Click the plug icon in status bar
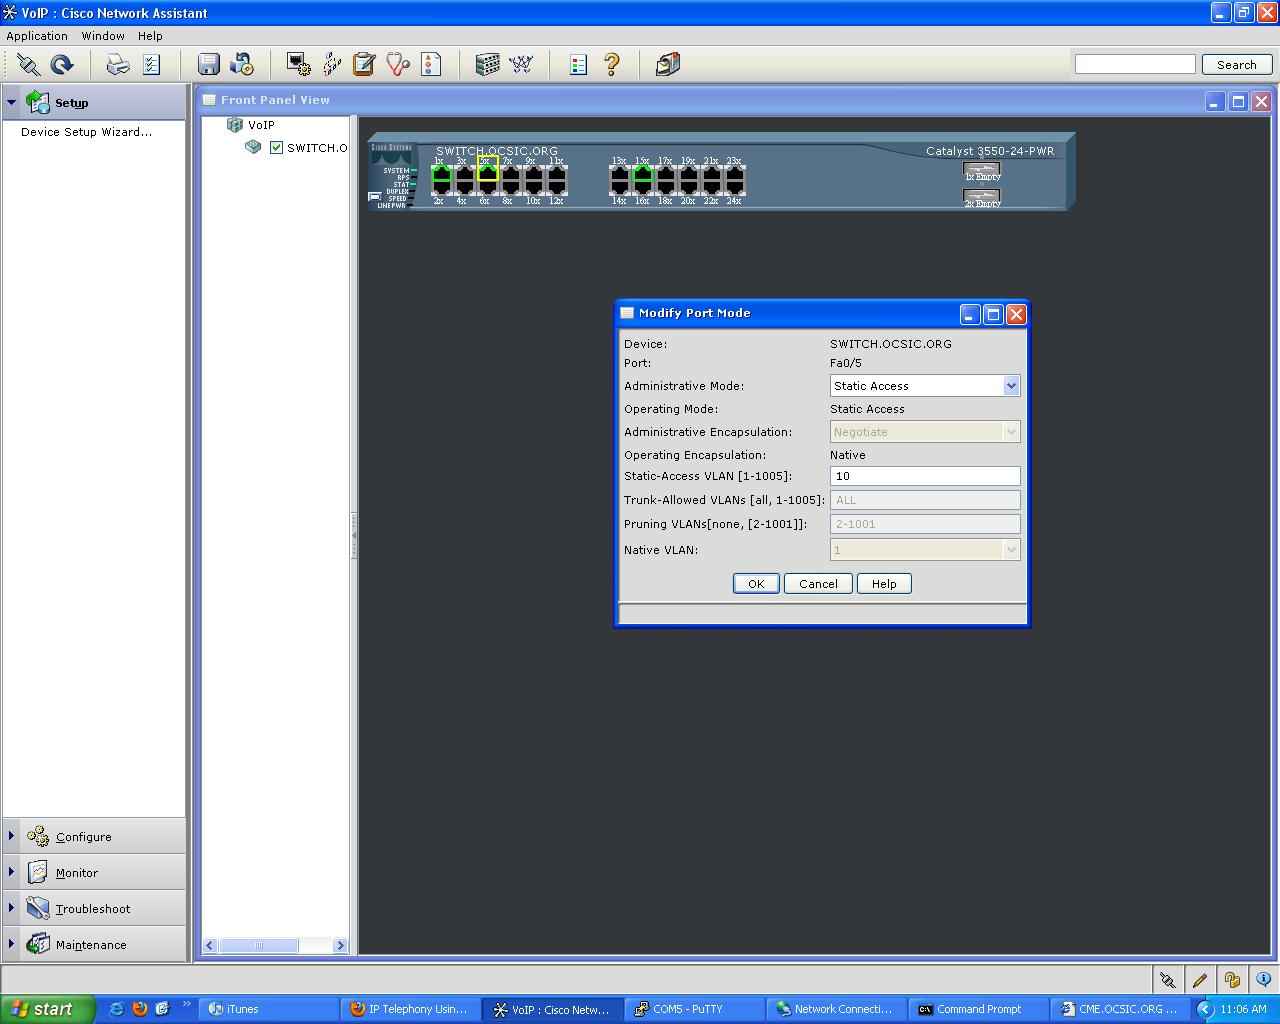The image size is (1280, 1024). [1167, 980]
